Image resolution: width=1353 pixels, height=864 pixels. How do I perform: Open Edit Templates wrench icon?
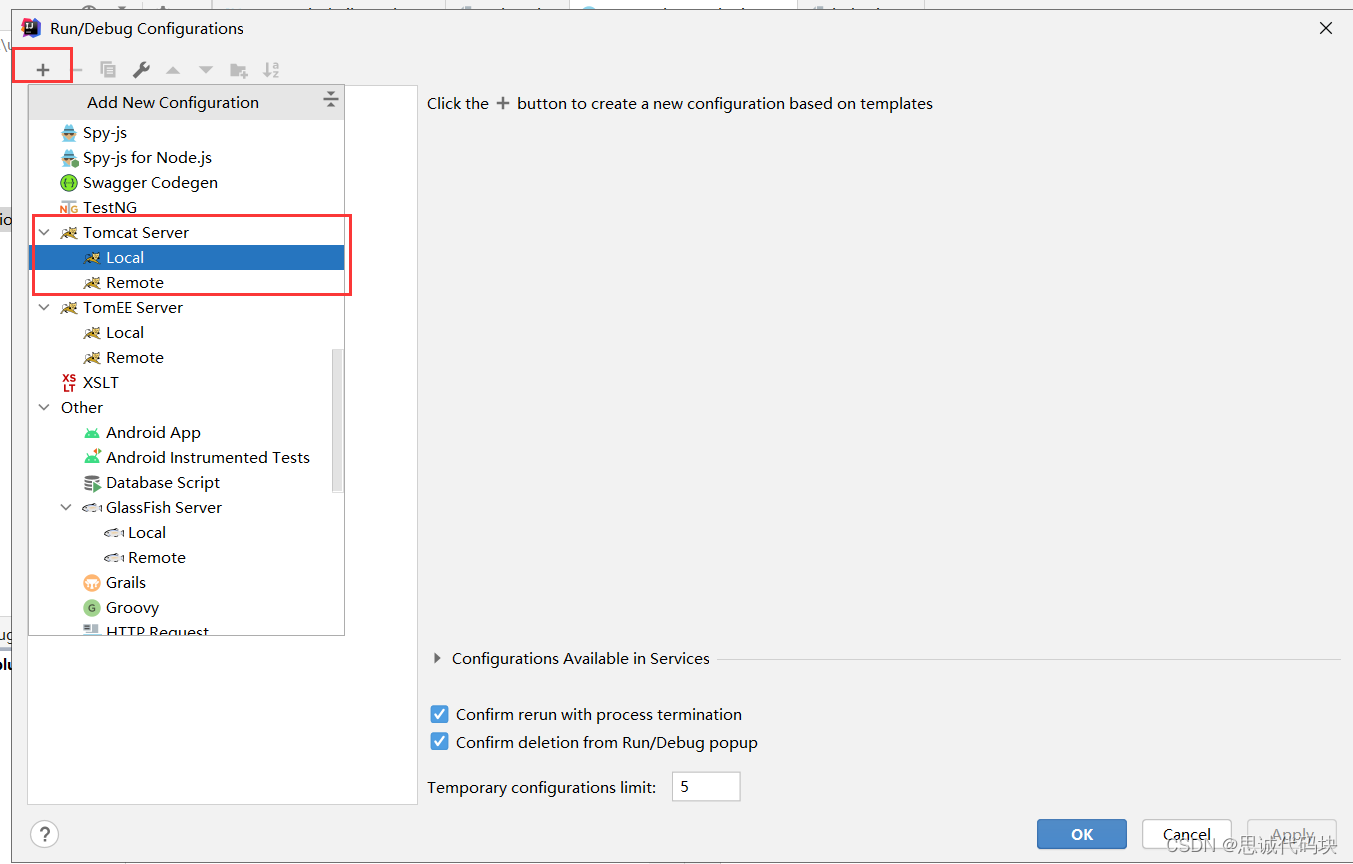click(x=141, y=70)
